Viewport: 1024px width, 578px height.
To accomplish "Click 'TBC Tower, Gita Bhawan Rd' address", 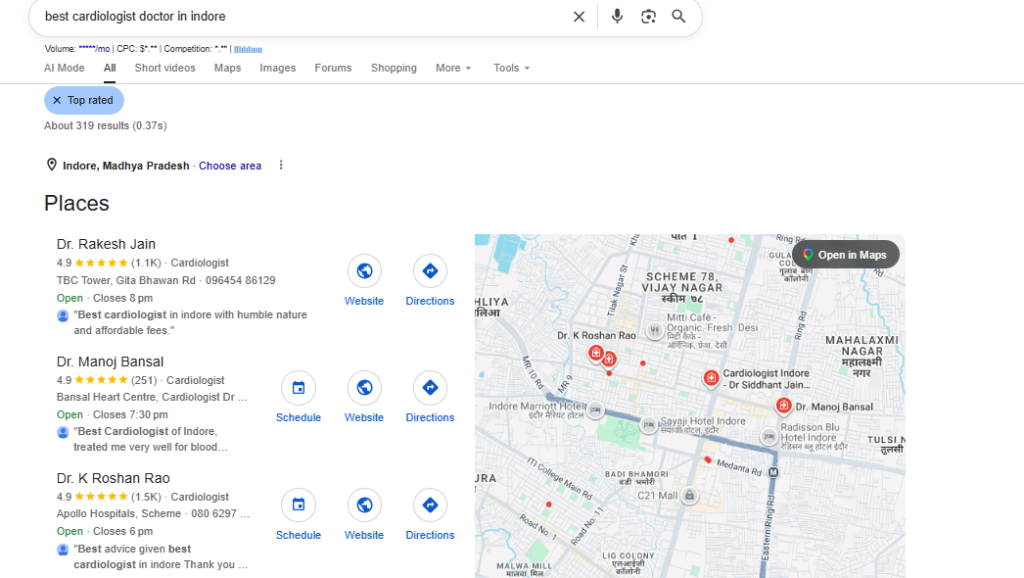I will (126, 280).
